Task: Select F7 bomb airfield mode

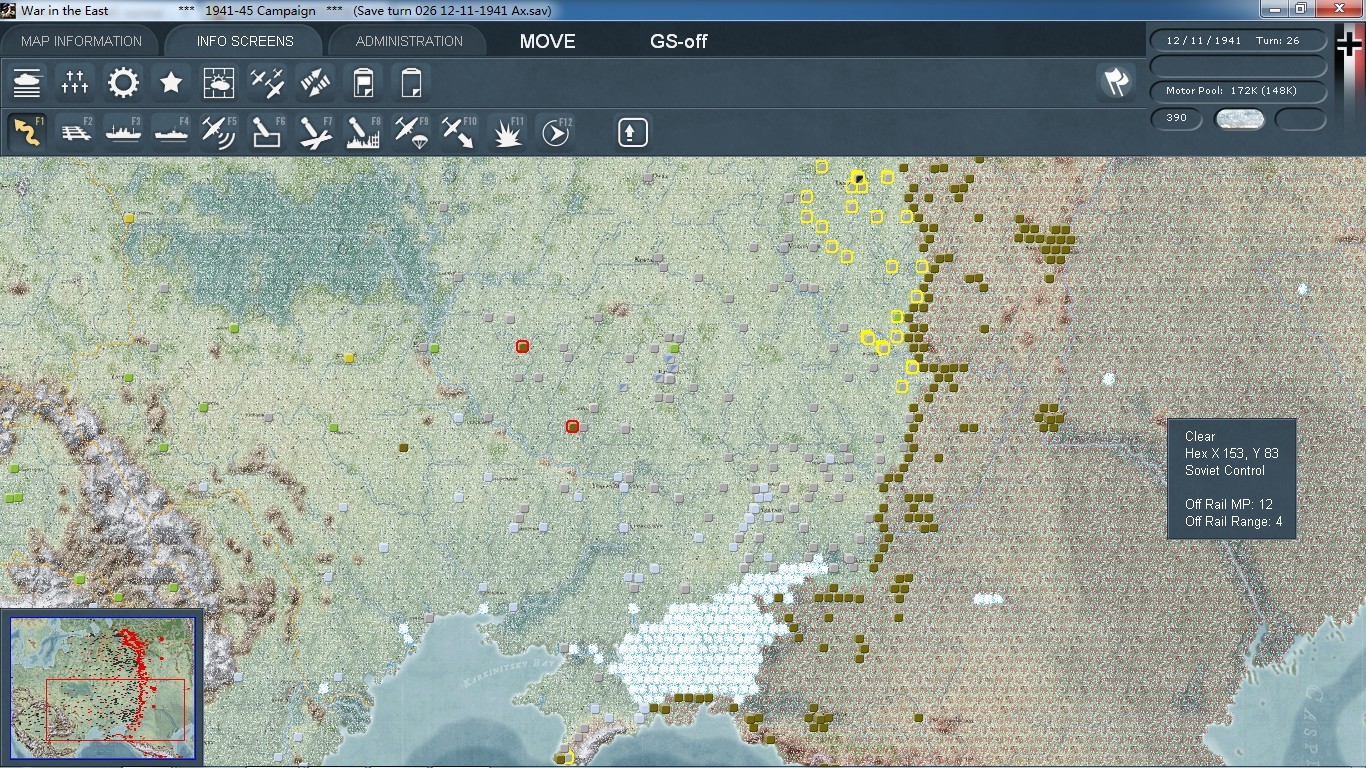Action: pos(315,132)
